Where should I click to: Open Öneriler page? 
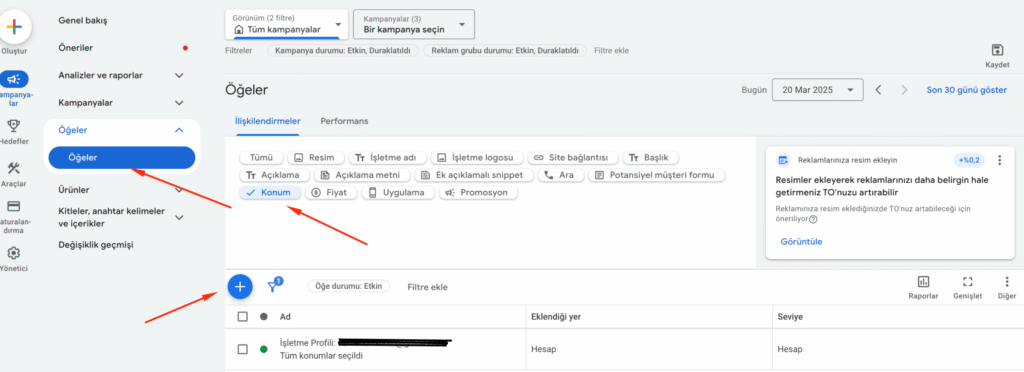click(x=76, y=48)
